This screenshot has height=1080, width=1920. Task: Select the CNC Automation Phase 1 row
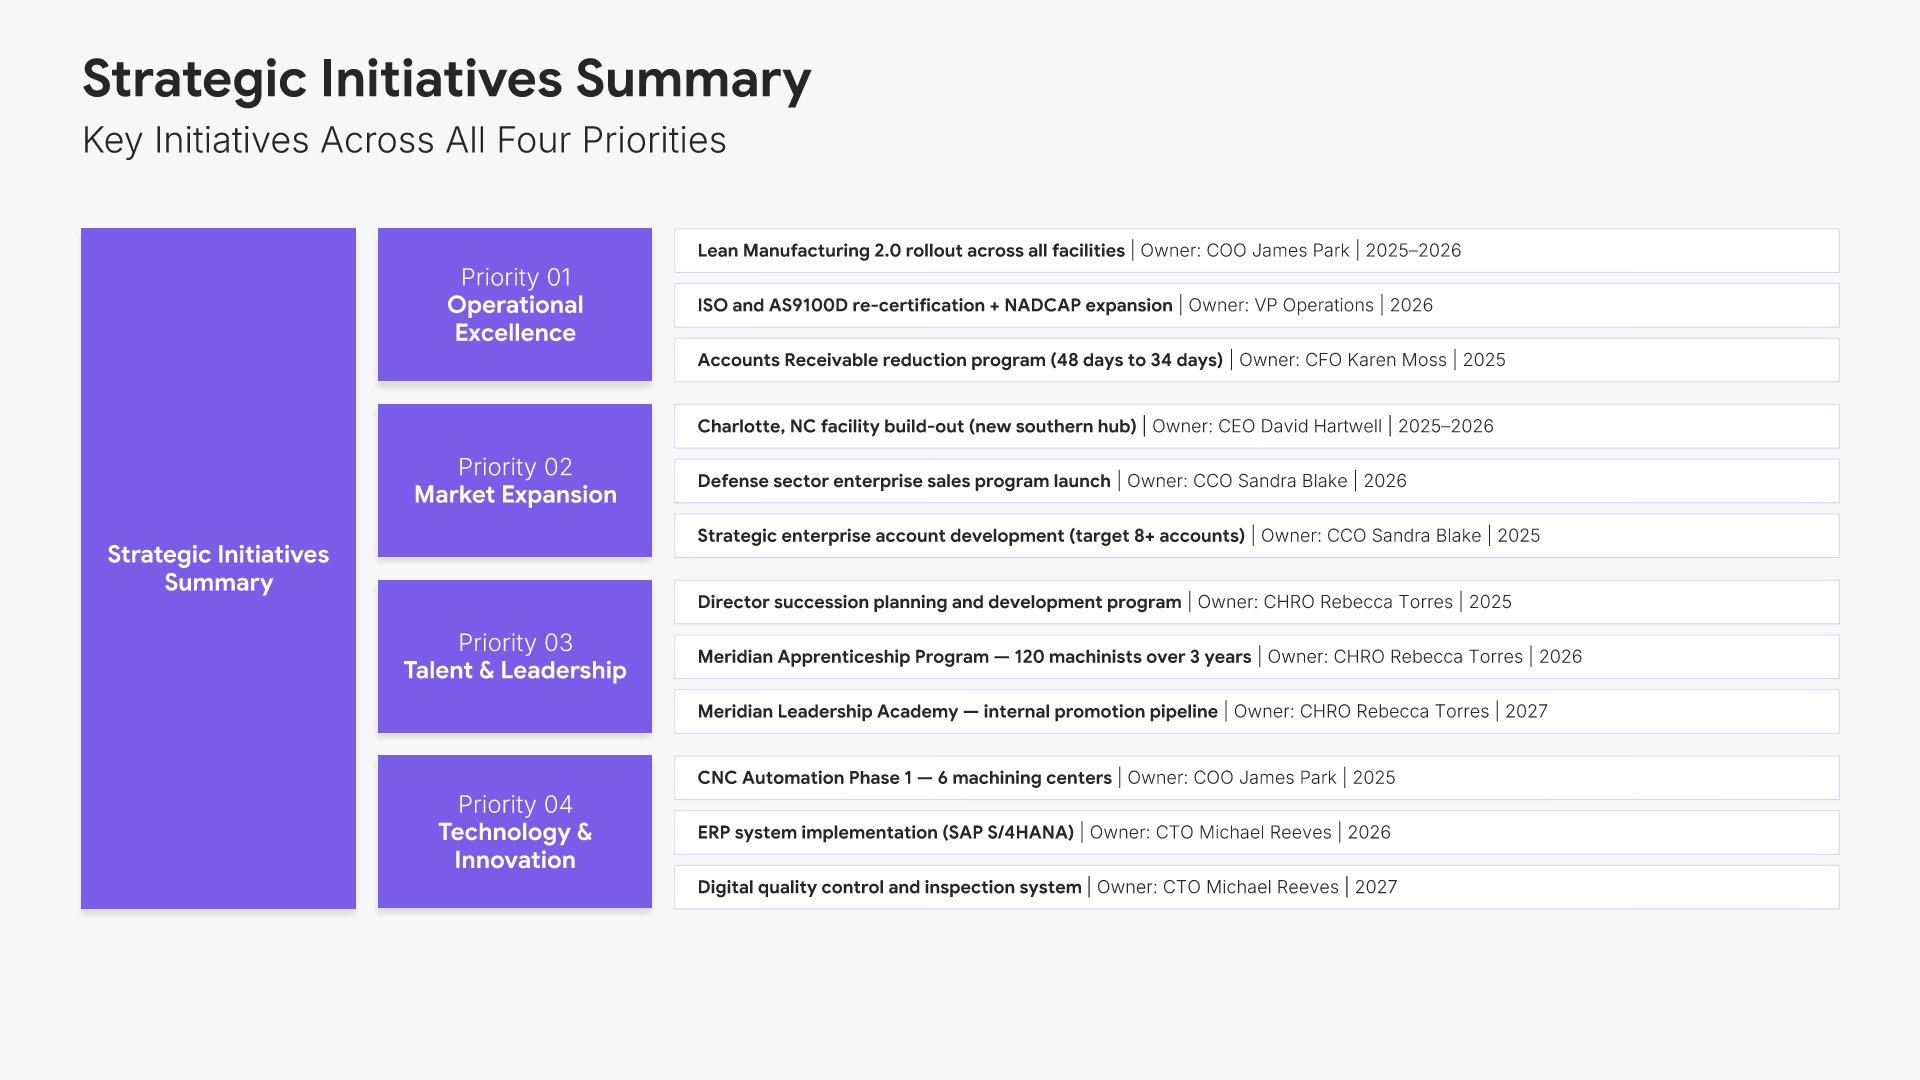(x=1255, y=778)
